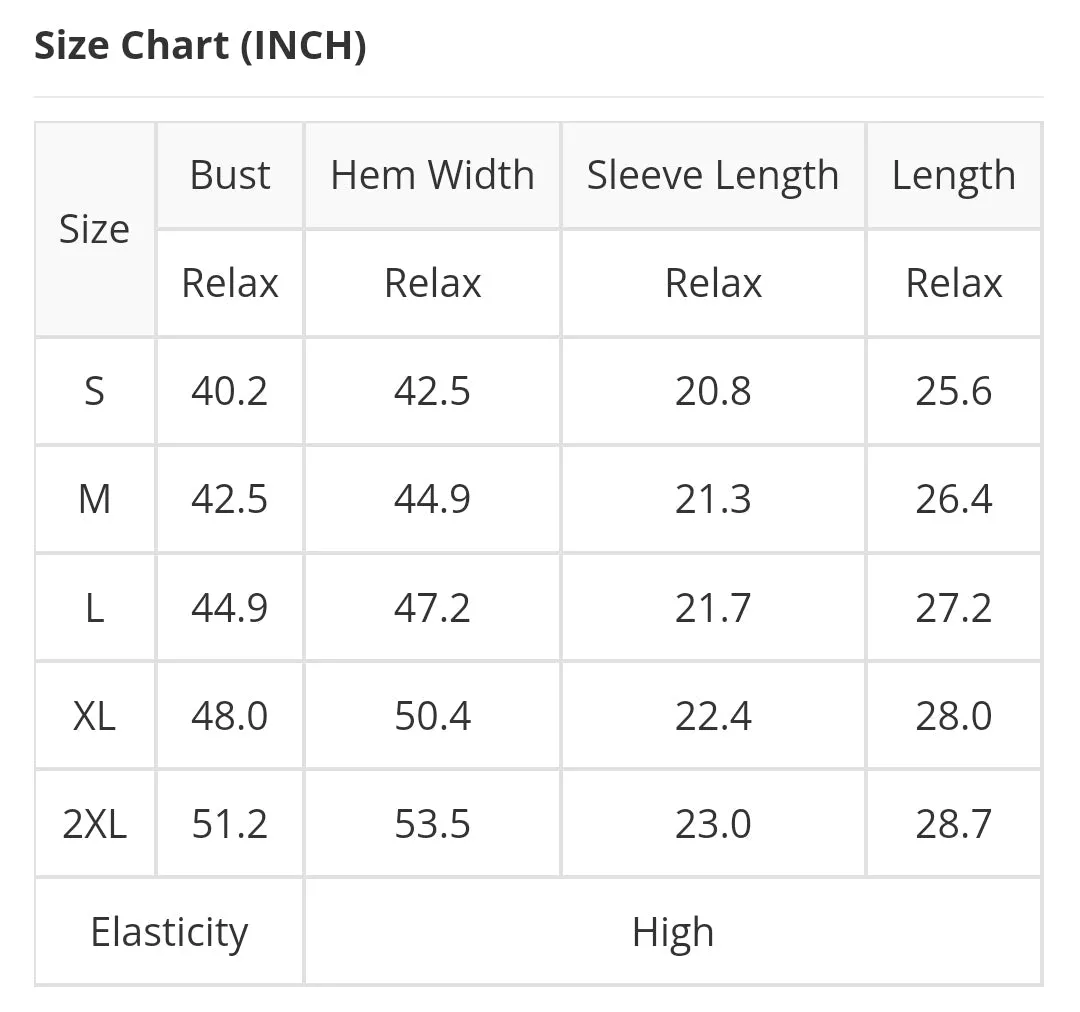The height and width of the screenshot is (1012, 1080).
Task: Click the Size Chart (INCH) heading
Action: tap(200, 47)
